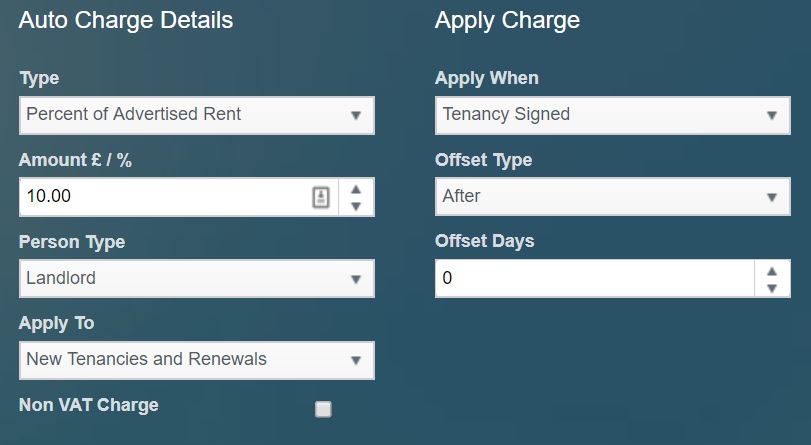Click the Auto Charge Details heading
Image resolution: width=811 pixels, height=445 pixels.
126,21
